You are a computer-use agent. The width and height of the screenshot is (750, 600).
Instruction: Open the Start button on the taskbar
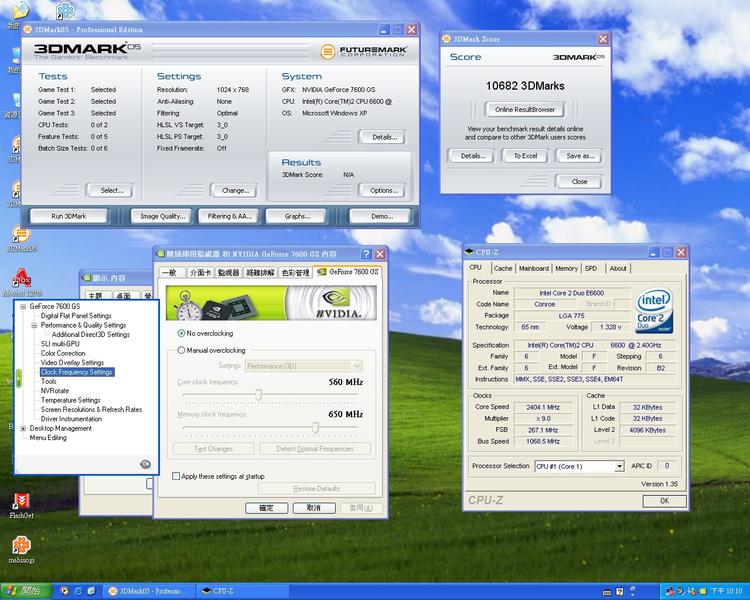[x=26, y=591]
